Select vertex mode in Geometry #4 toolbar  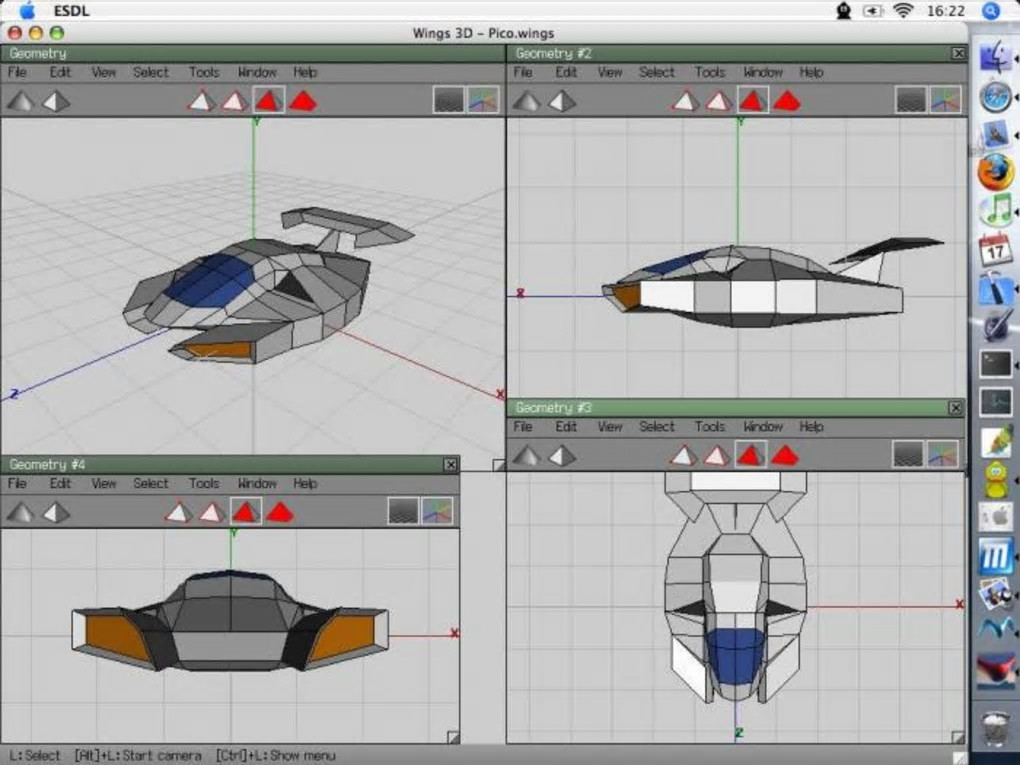(x=178, y=512)
